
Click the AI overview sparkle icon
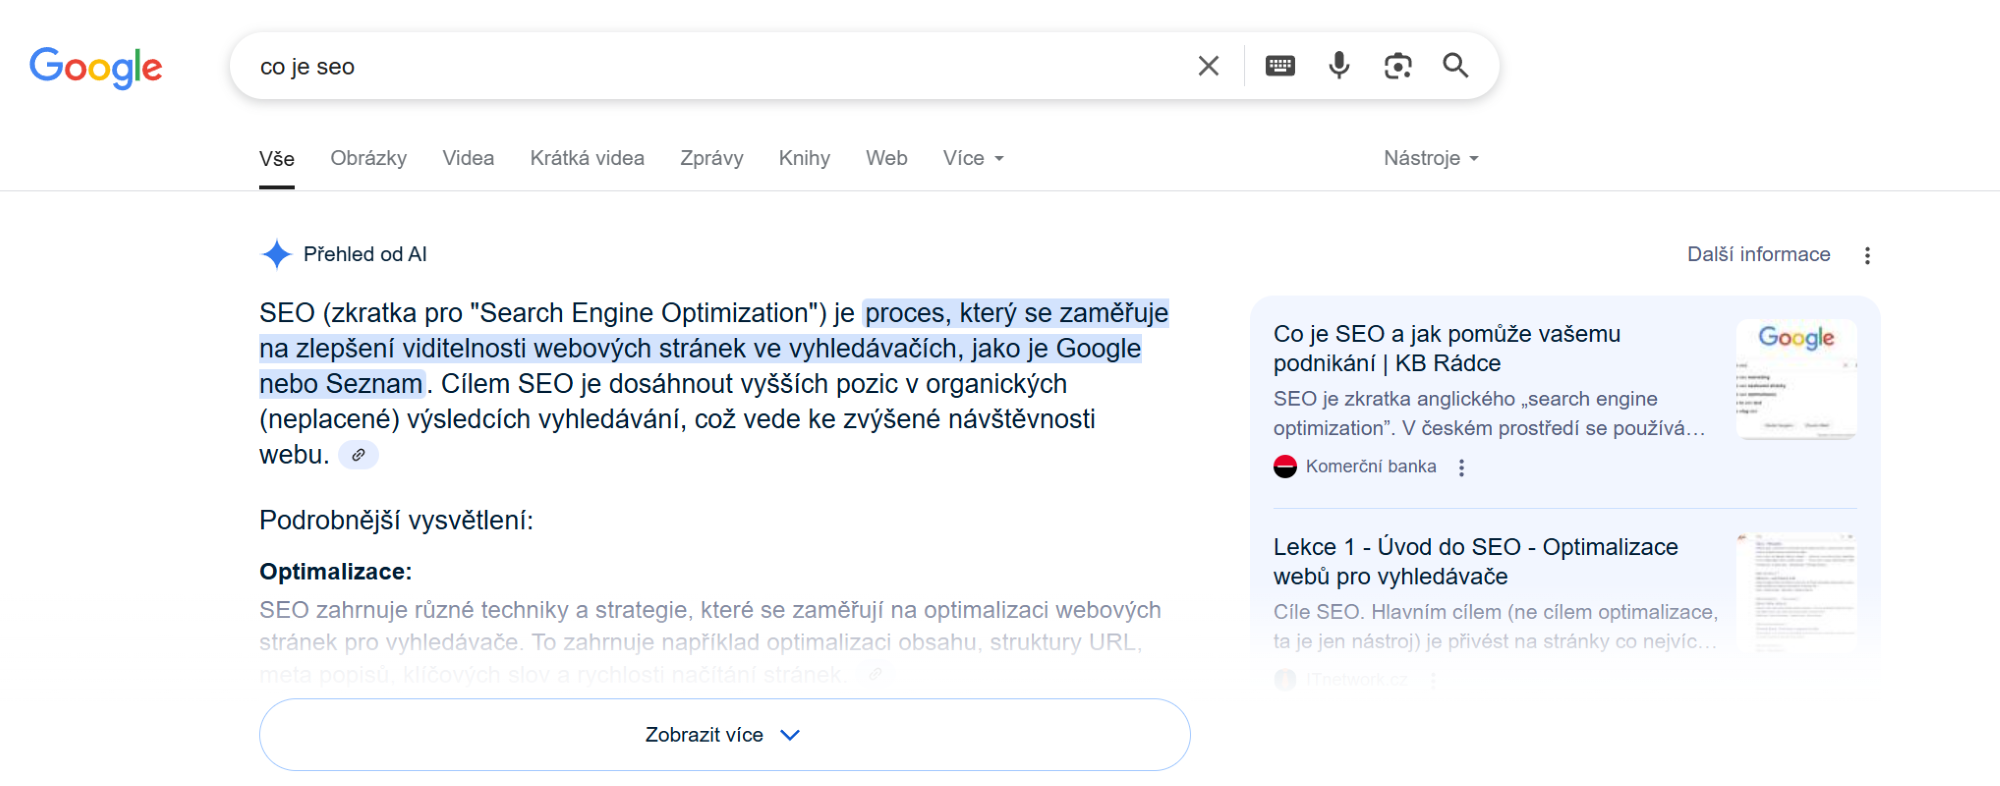276,254
